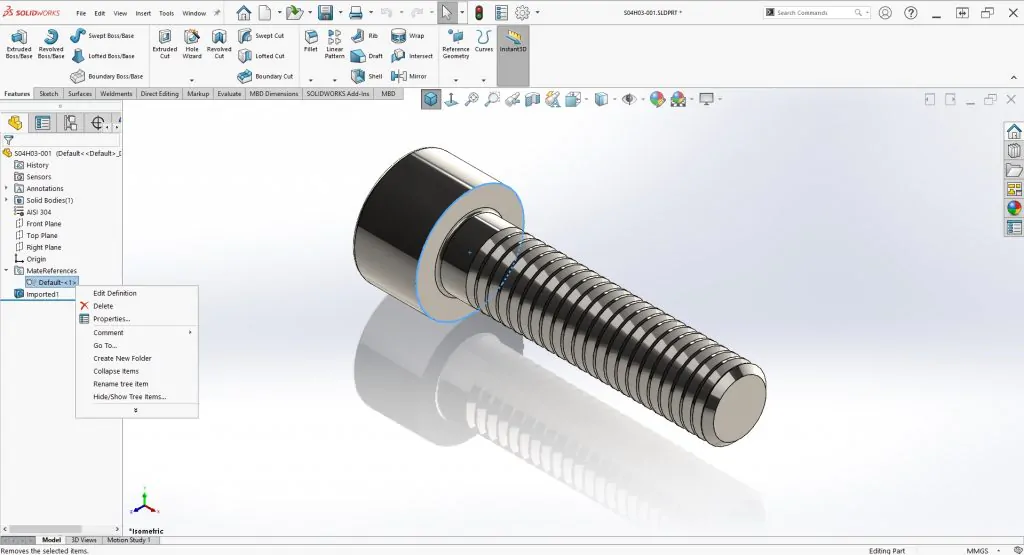
Task: Select the Mirror tool
Action: point(409,76)
